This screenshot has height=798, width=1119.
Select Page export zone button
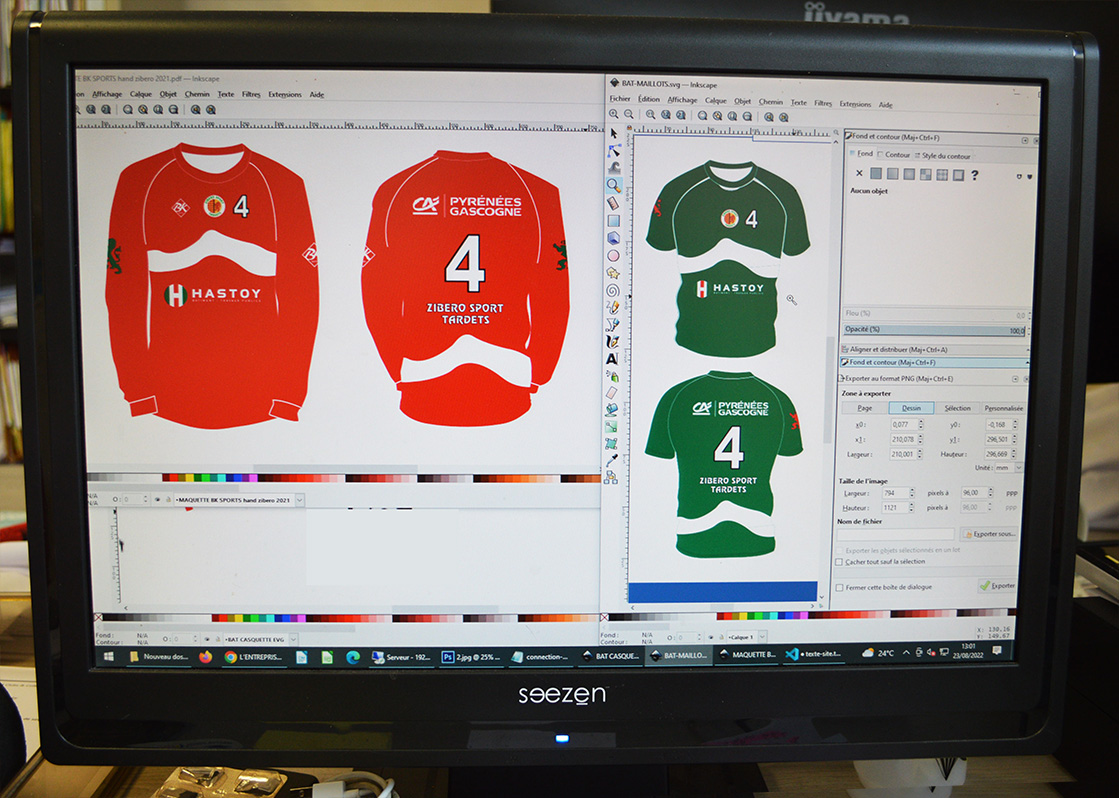[x=864, y=408]
